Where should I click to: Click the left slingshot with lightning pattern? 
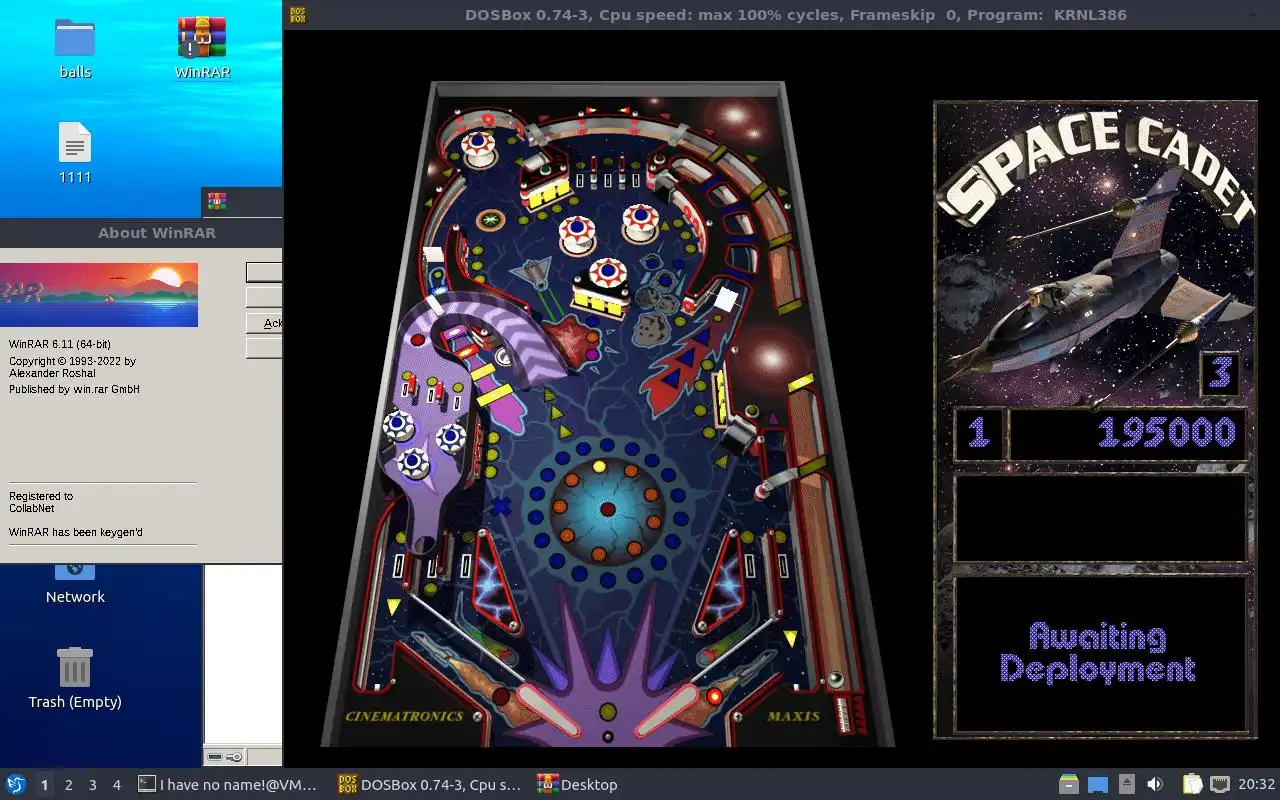(x=495, y=582)
